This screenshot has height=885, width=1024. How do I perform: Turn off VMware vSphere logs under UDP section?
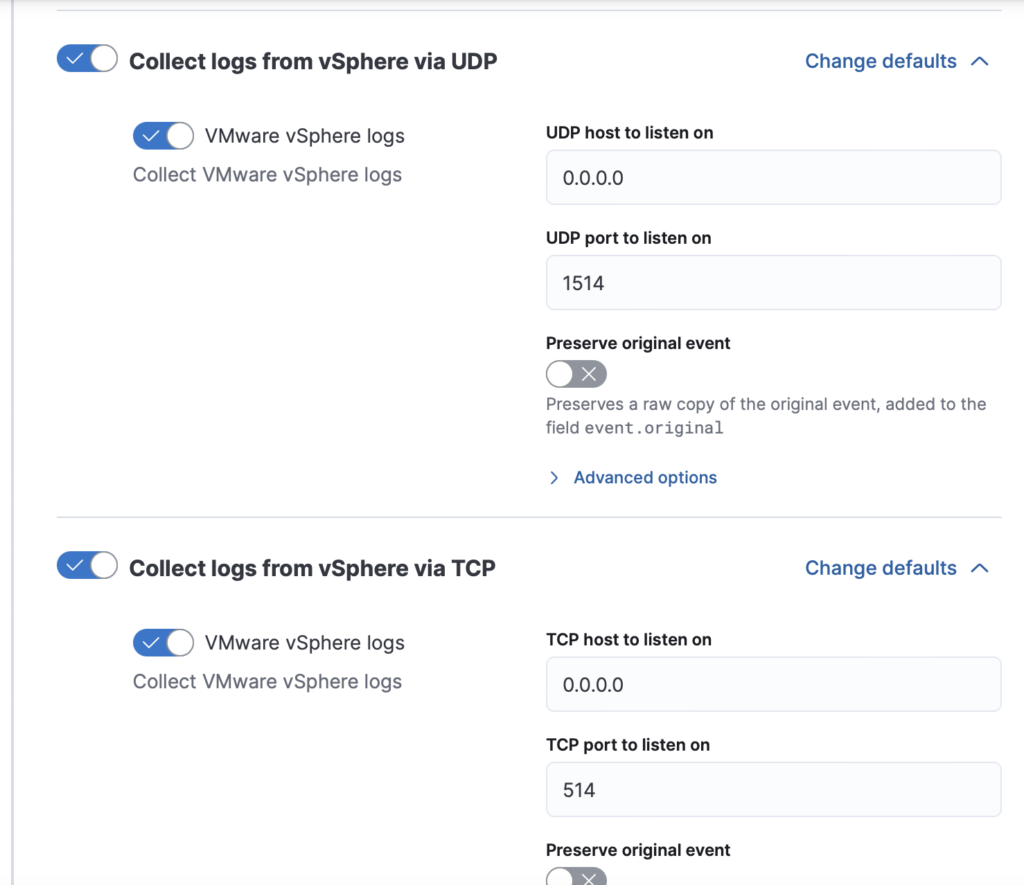click(x=163, y=136)
